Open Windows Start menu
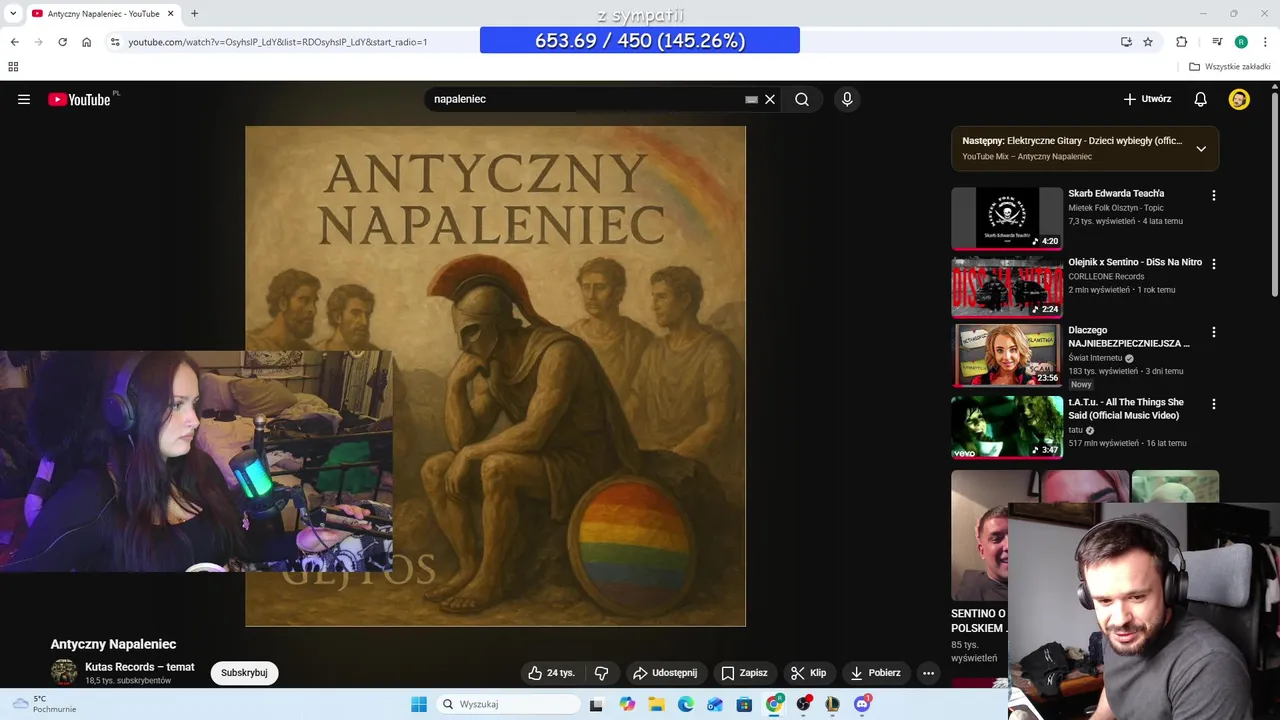This screenshot has height=720, width=1280. (x=419, y=704)
